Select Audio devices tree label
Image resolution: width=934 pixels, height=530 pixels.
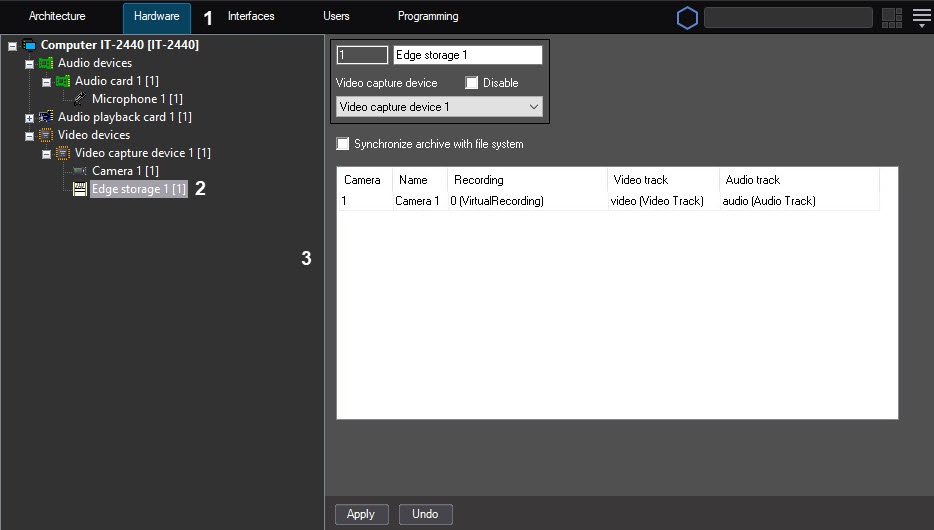[95, 63]
